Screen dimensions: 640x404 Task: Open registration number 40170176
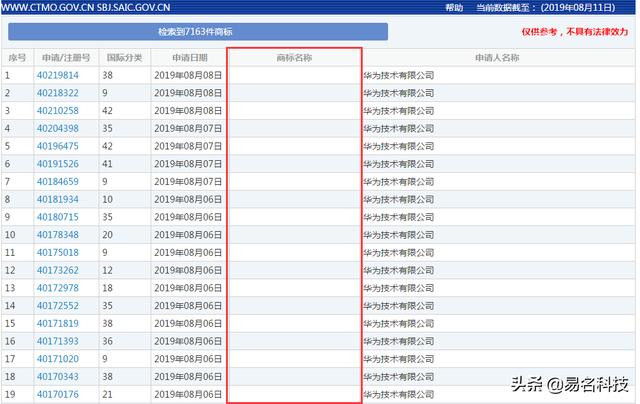(x=58, y=395)
